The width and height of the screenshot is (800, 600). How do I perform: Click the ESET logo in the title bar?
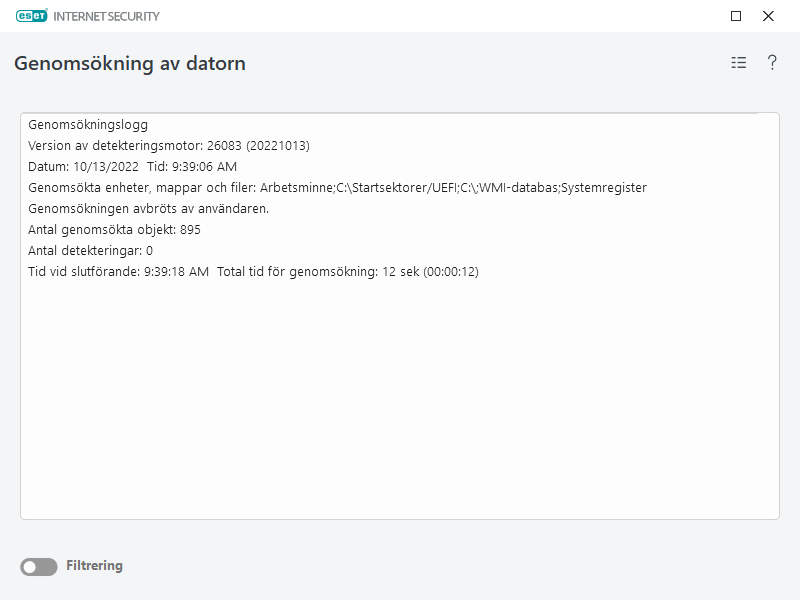point(30,16)
